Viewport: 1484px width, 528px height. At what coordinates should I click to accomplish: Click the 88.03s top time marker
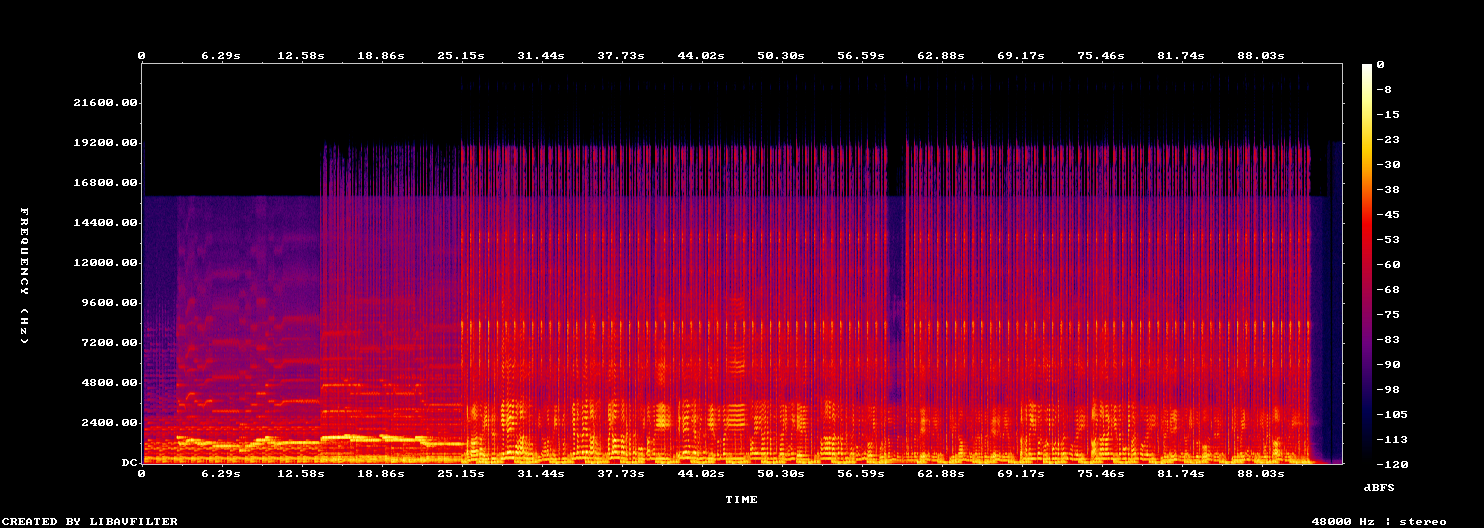coord(1261,56)
